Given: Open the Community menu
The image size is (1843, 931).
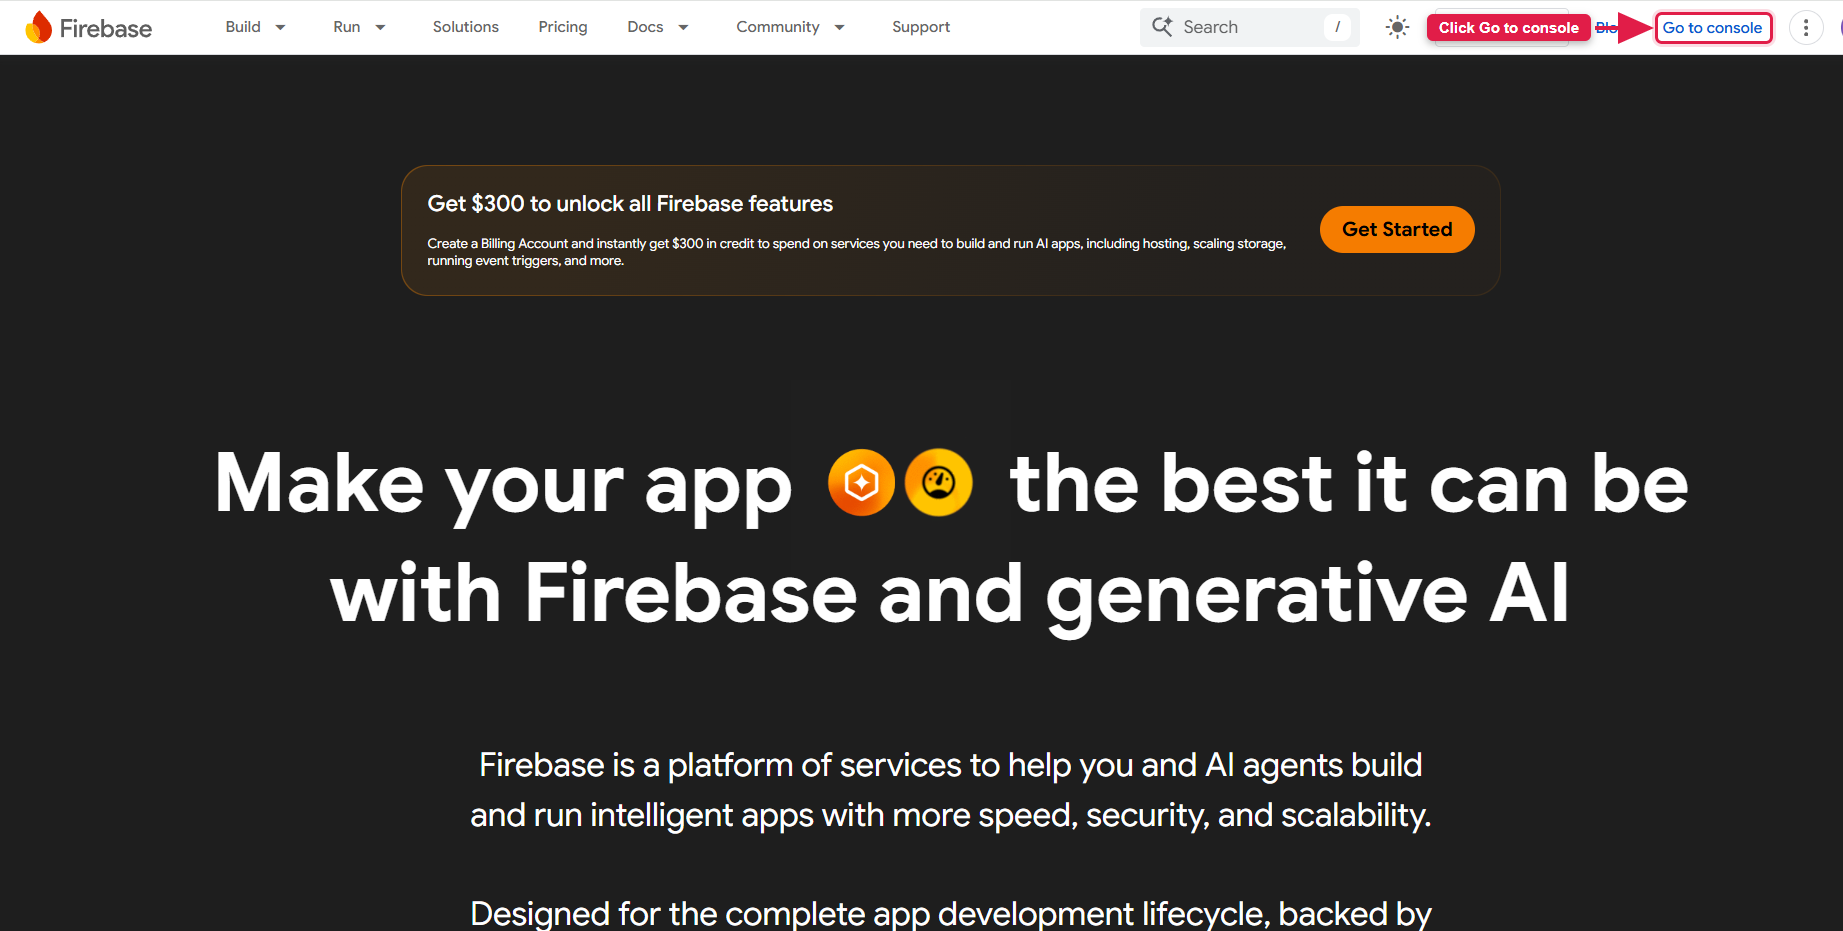Looking at the screenshot, I should (x=778, y=27).
